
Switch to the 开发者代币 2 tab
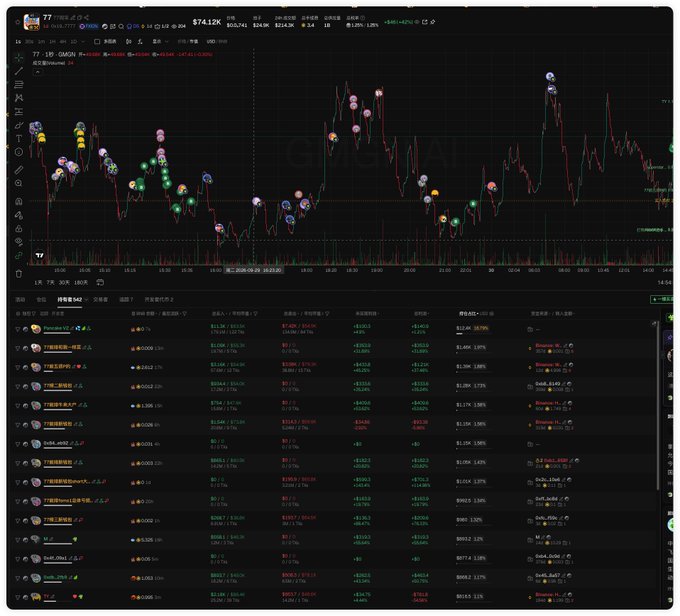159,300
